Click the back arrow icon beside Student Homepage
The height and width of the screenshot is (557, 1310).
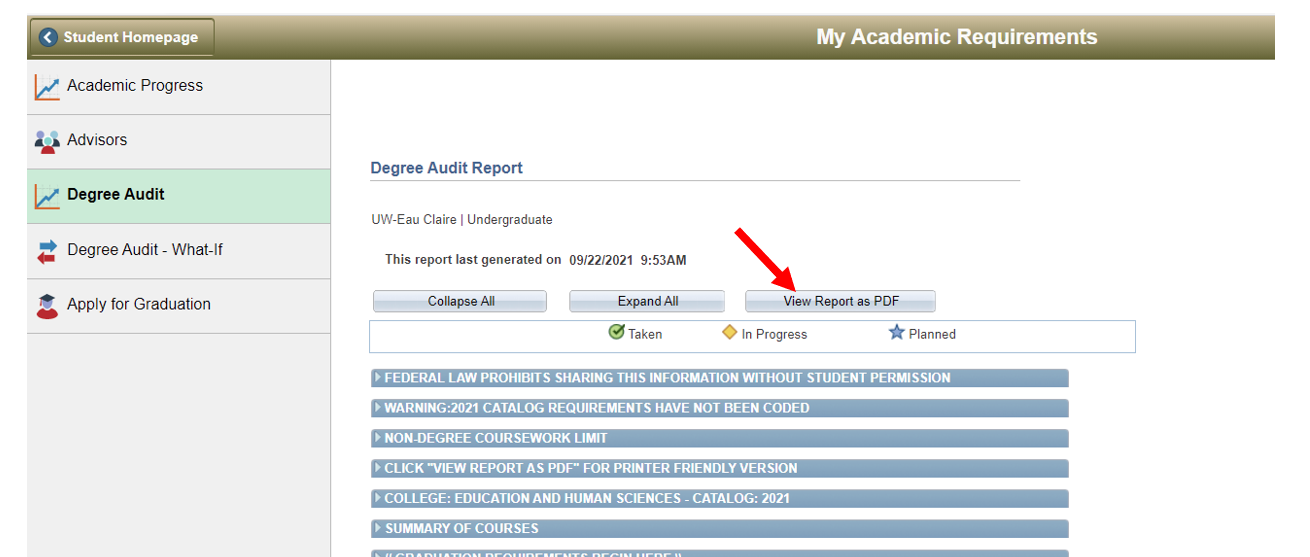tap(48, 38)
